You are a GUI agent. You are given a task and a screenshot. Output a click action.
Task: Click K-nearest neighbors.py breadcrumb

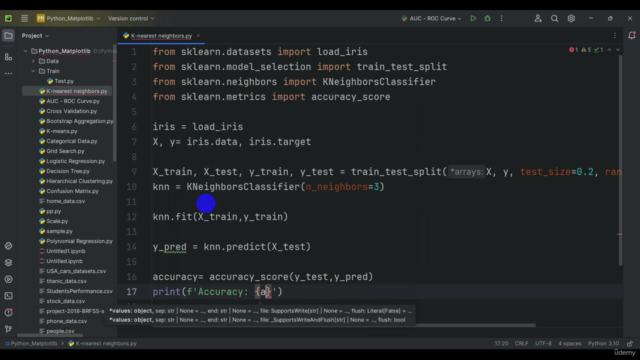coord(102,344)
